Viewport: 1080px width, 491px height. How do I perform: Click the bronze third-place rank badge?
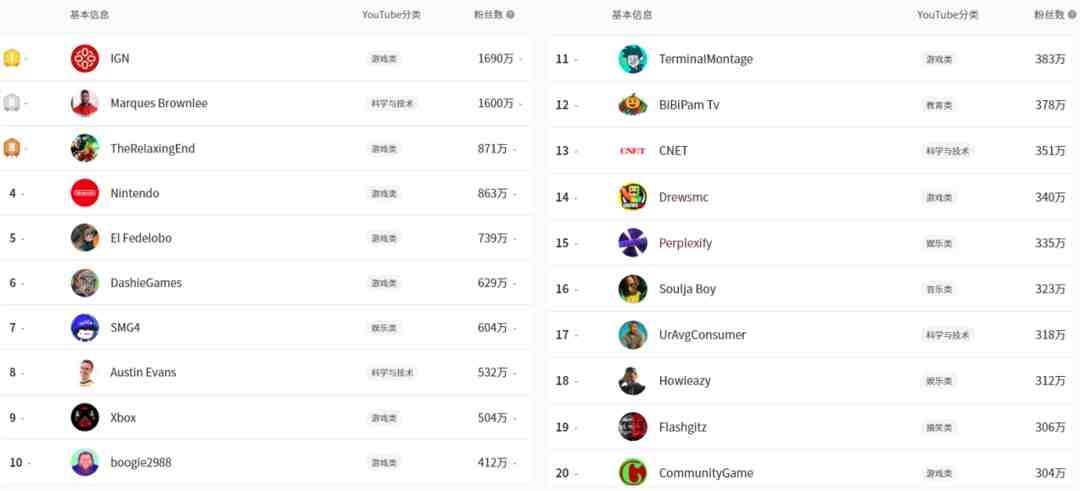11,148
